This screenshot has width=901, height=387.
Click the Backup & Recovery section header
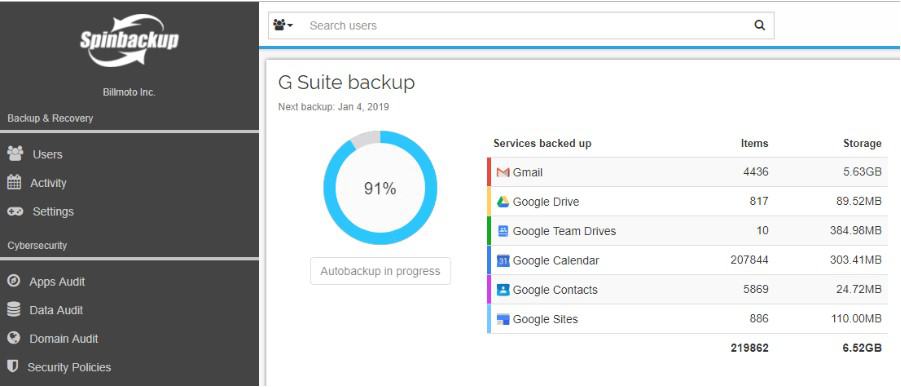tap(50, 118)
